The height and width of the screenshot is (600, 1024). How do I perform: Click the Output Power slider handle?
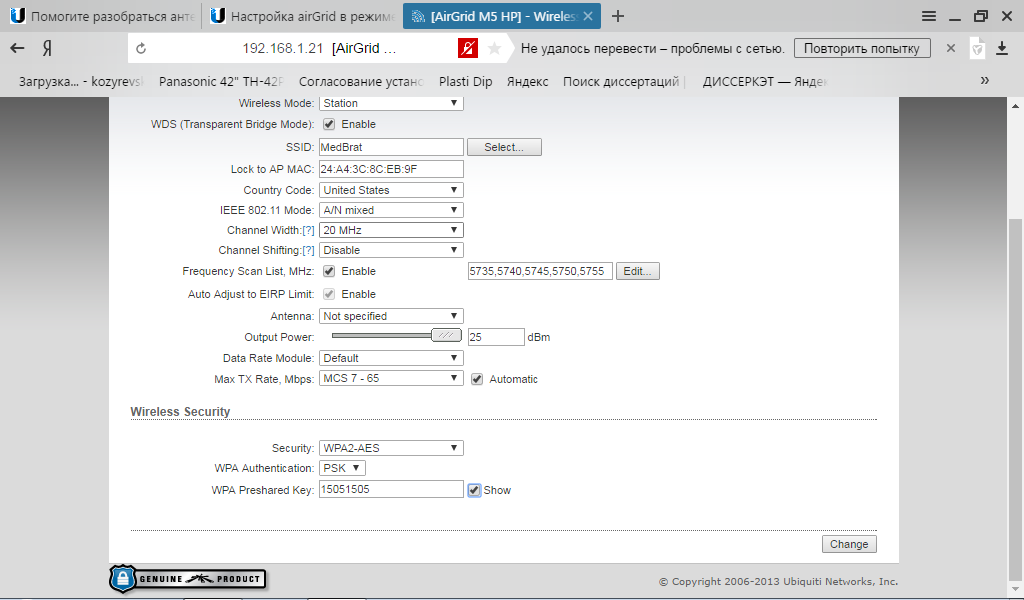pos(446,336)
